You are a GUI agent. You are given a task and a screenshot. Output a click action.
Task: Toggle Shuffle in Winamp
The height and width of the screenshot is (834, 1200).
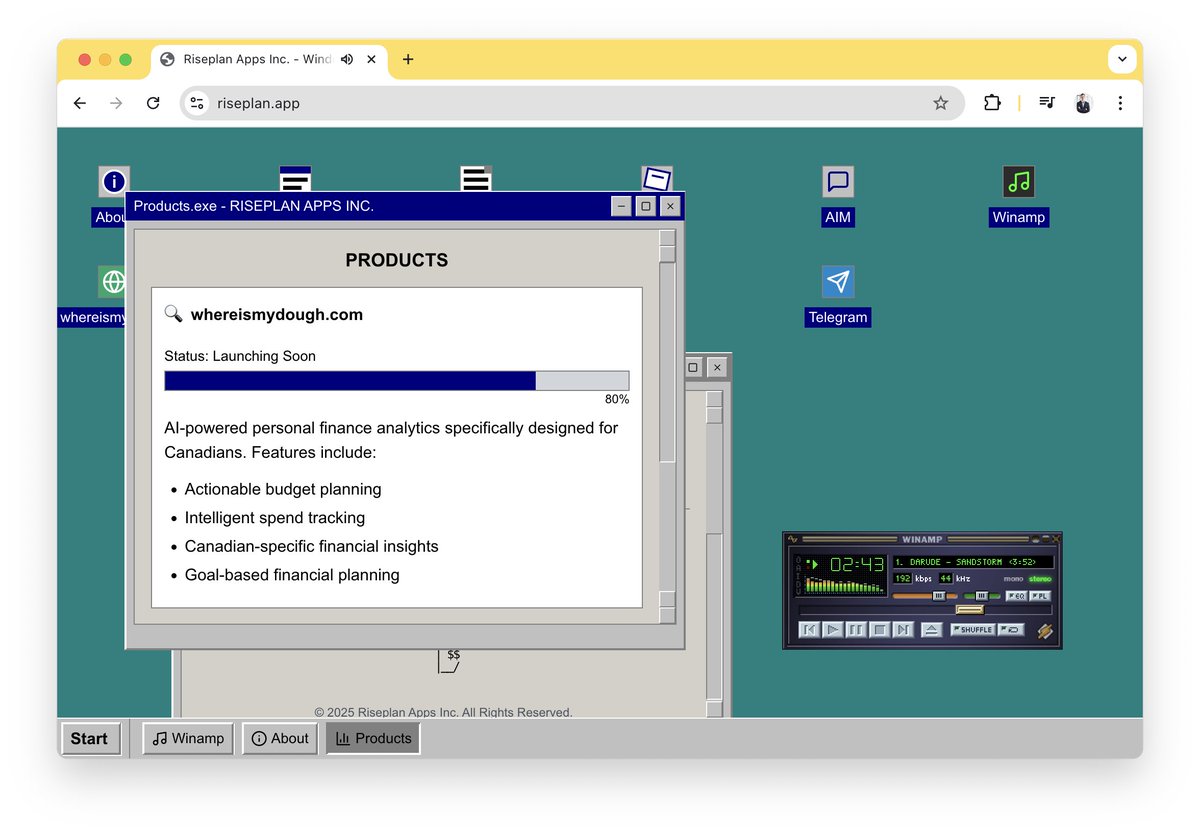973,630
